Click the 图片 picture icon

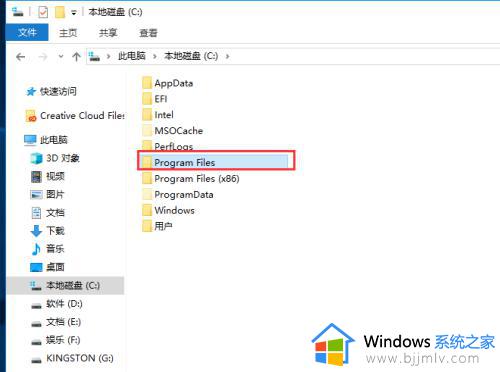(36, 195)
